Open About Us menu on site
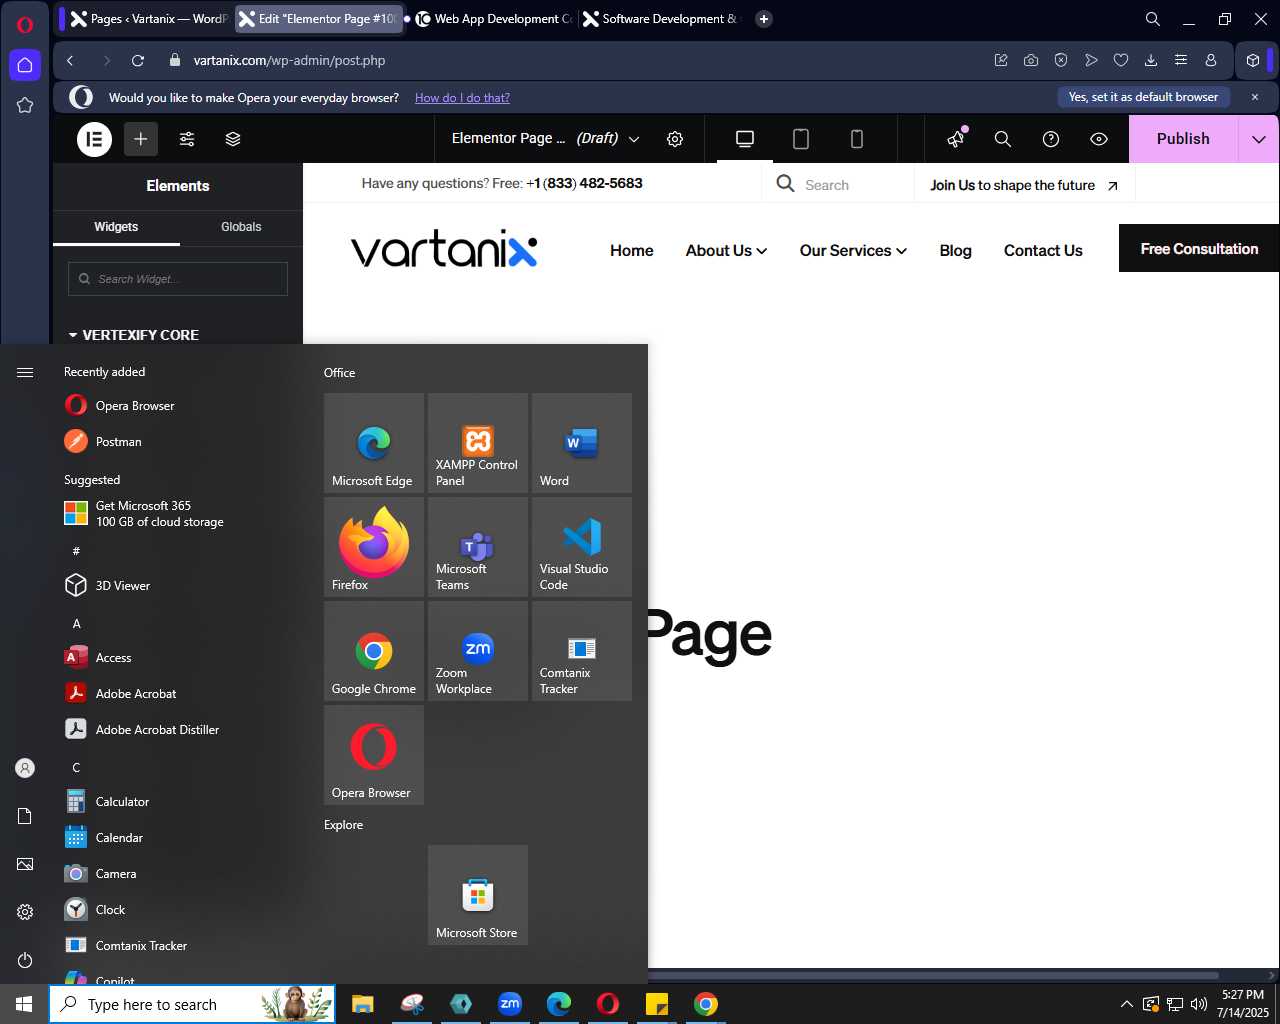Viewport: 1280px width, 1024px height. 726,250
